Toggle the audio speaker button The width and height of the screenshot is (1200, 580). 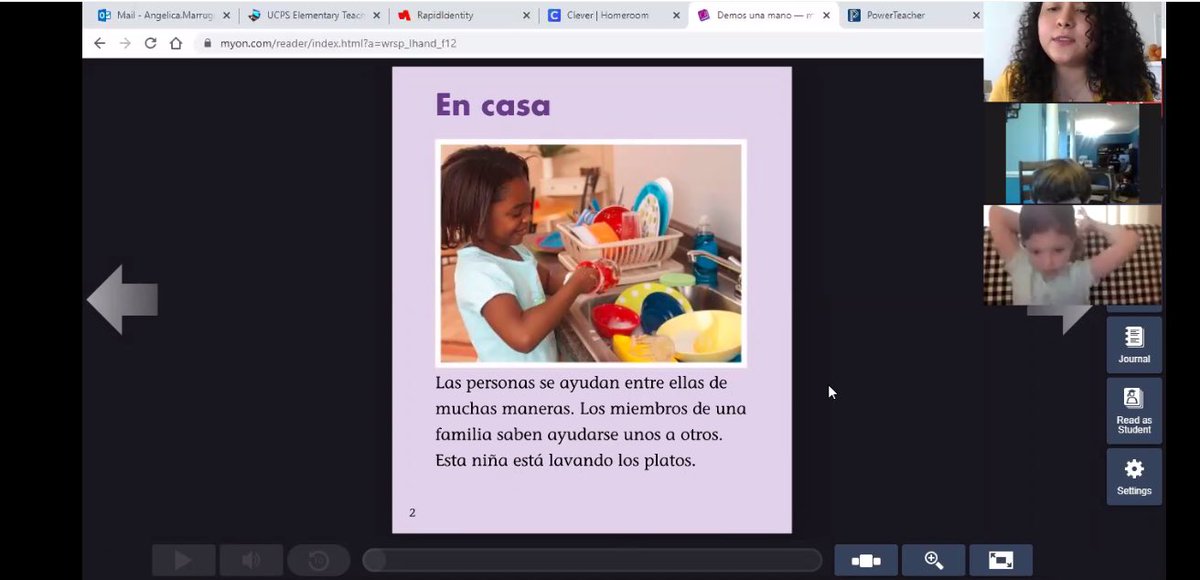click(251, 560)
